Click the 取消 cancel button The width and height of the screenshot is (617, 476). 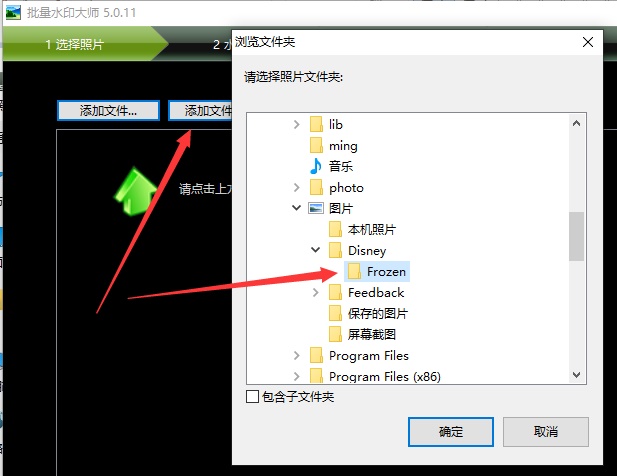545,432
